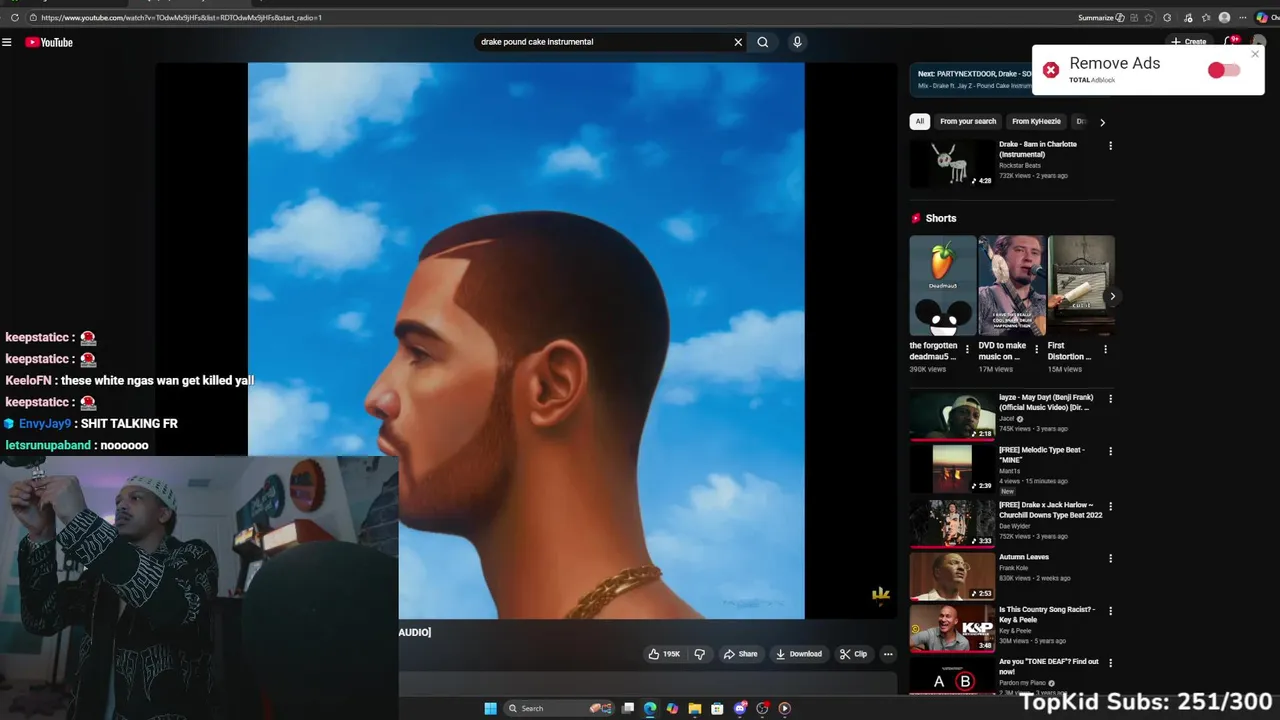Open options for 8am in Charlotte video
Image resolution: width=1280 pixels, height=720 pixels.
[1110, 146]
